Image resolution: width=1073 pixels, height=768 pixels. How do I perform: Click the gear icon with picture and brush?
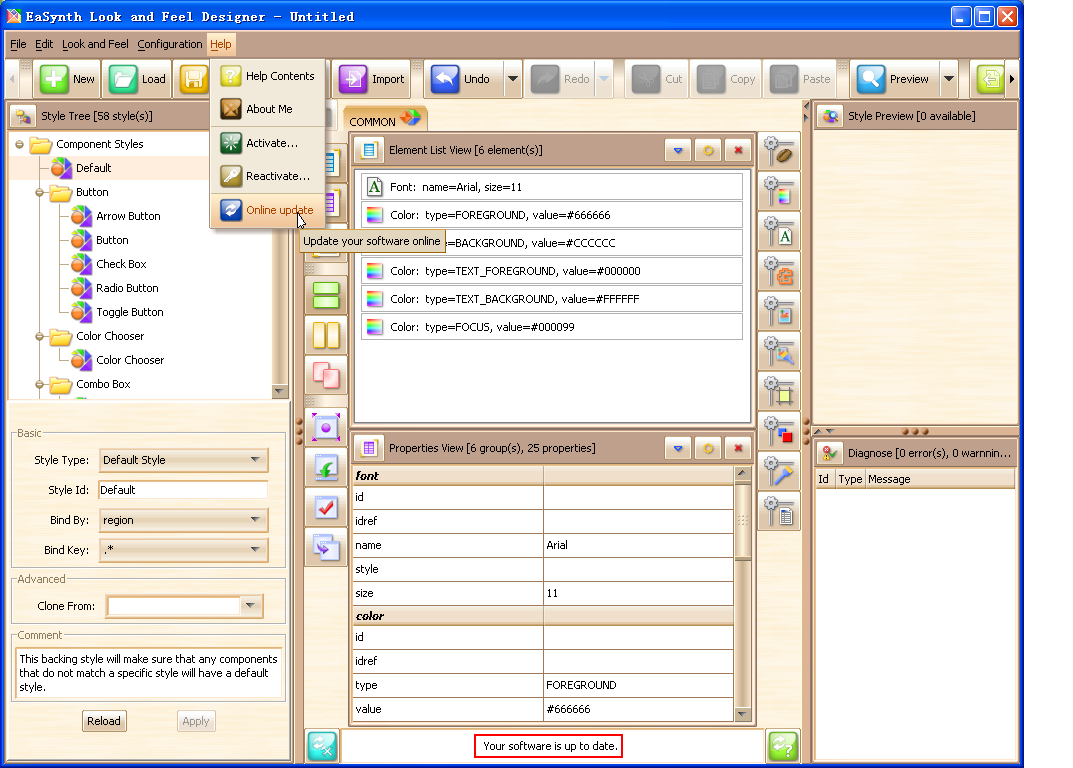[779, 351]
